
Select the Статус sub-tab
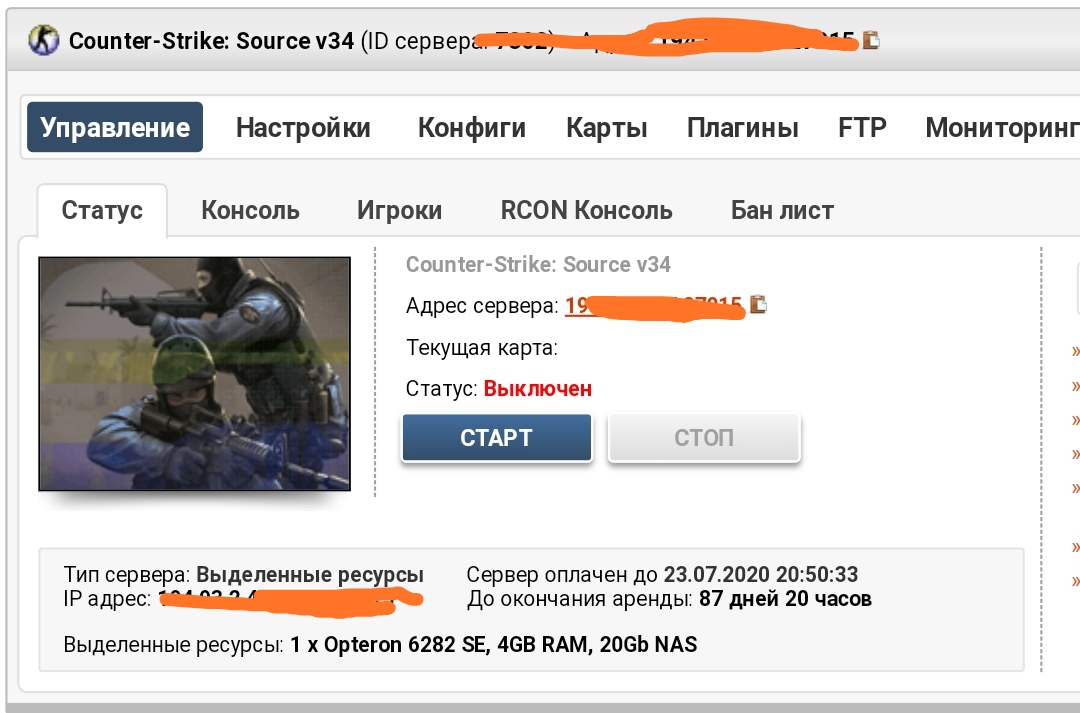102,210
